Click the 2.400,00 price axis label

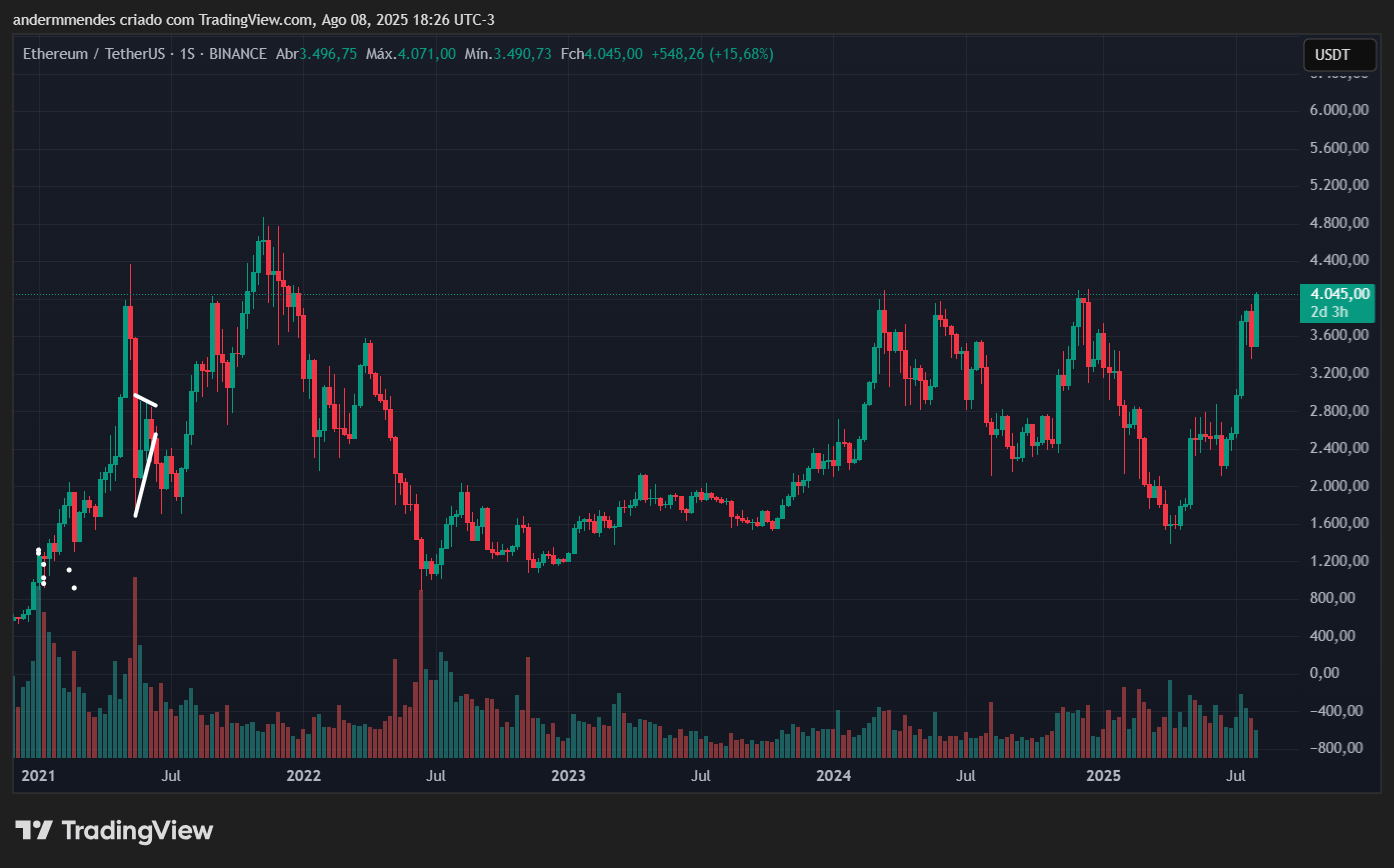coord(1338,448)
